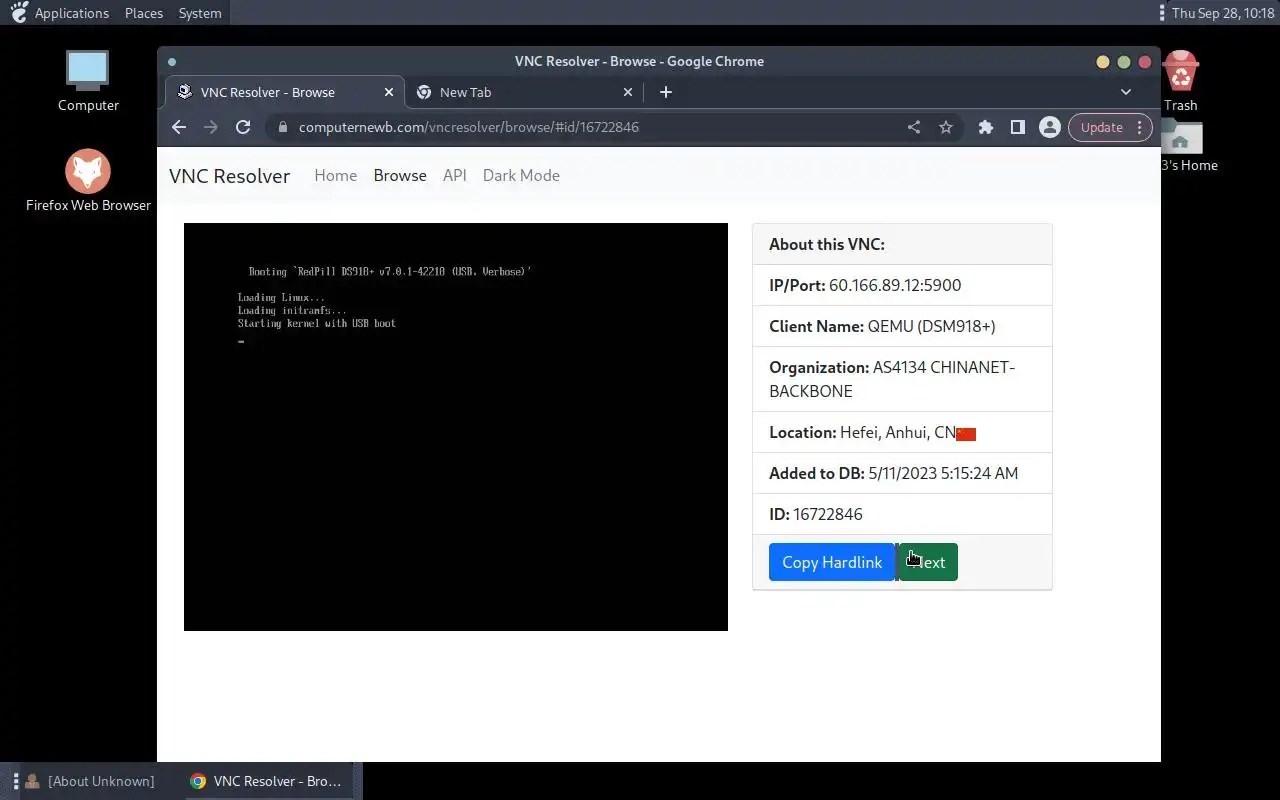
Task: Open the Extensions puzzle icon
Action: 986,127
